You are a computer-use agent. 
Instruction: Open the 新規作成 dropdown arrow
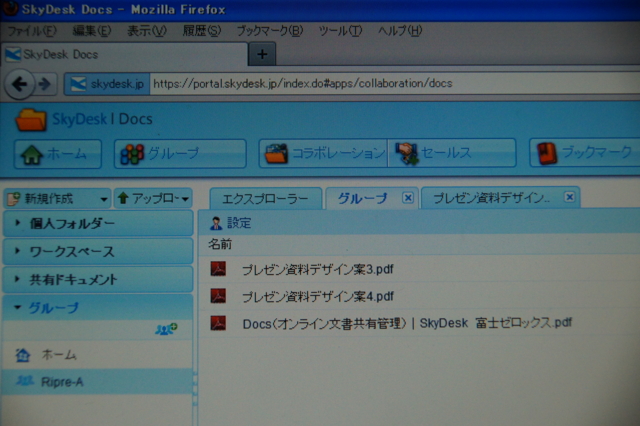point(104,199)
